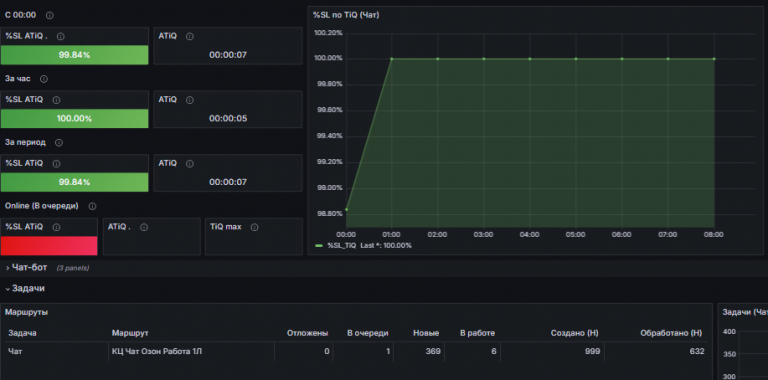Viewport: 768px width, 380px height.
Task: Click ATiQ info icon in С 00:00 section
Action: click(x=190, y=36)
